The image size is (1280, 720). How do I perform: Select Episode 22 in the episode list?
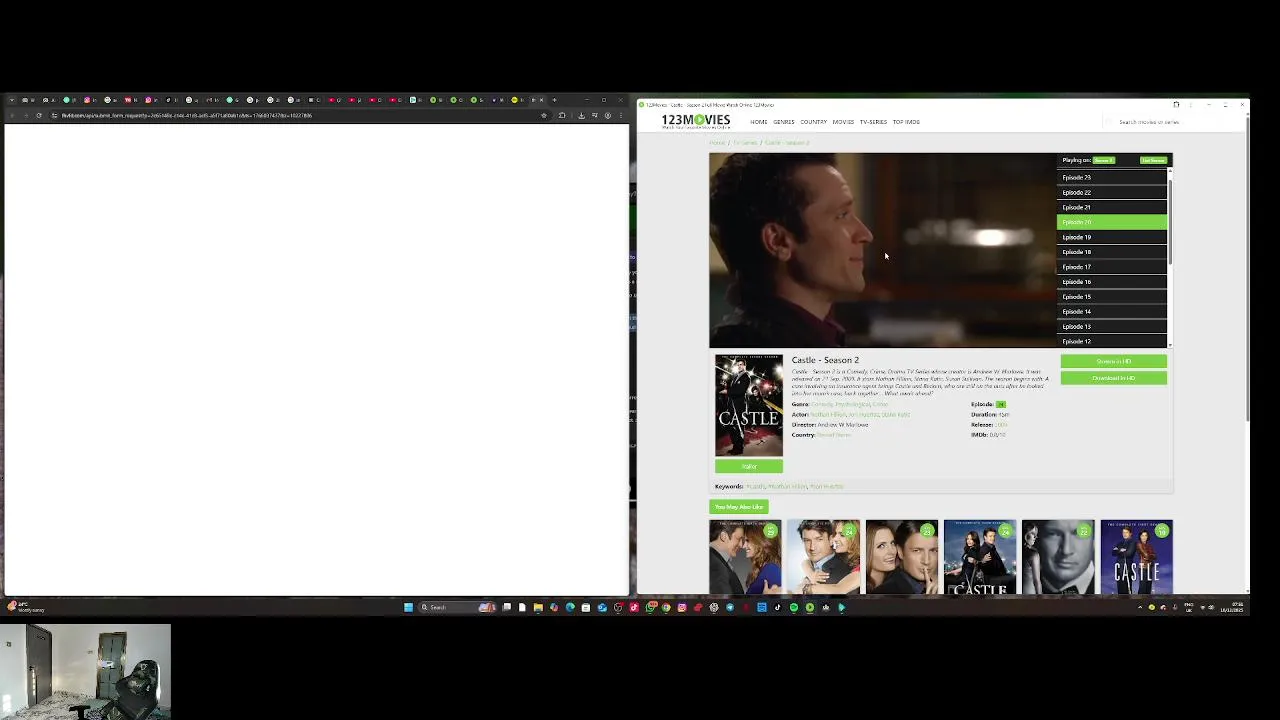click(1112, 192)
